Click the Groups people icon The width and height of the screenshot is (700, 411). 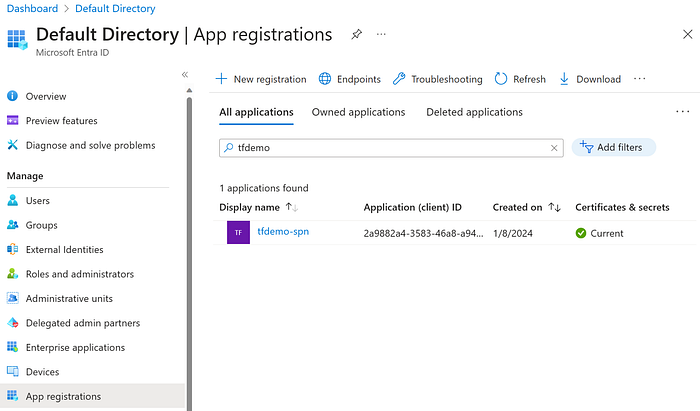click(12, 224)
